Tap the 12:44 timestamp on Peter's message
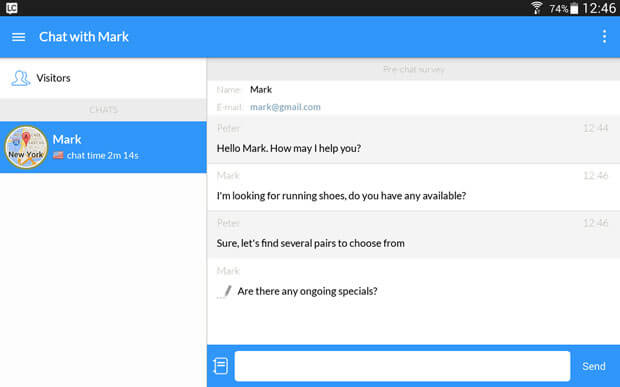The width and height of the screenshot is (620, 387). pyautogui.click(x=595, y=128)
